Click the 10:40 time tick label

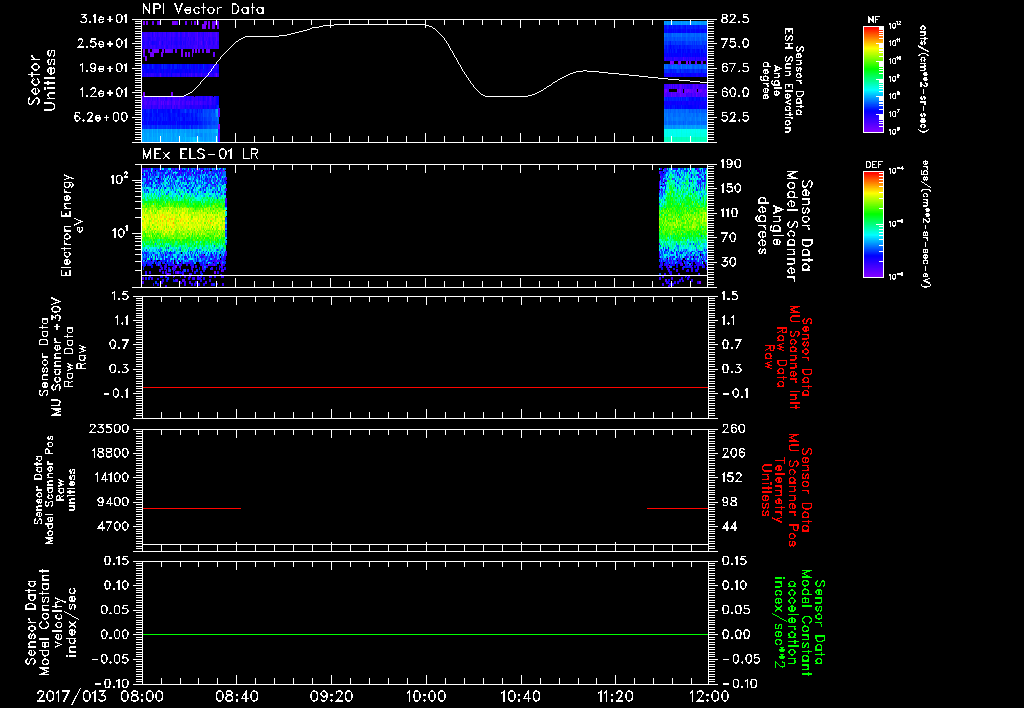[520, 696]
